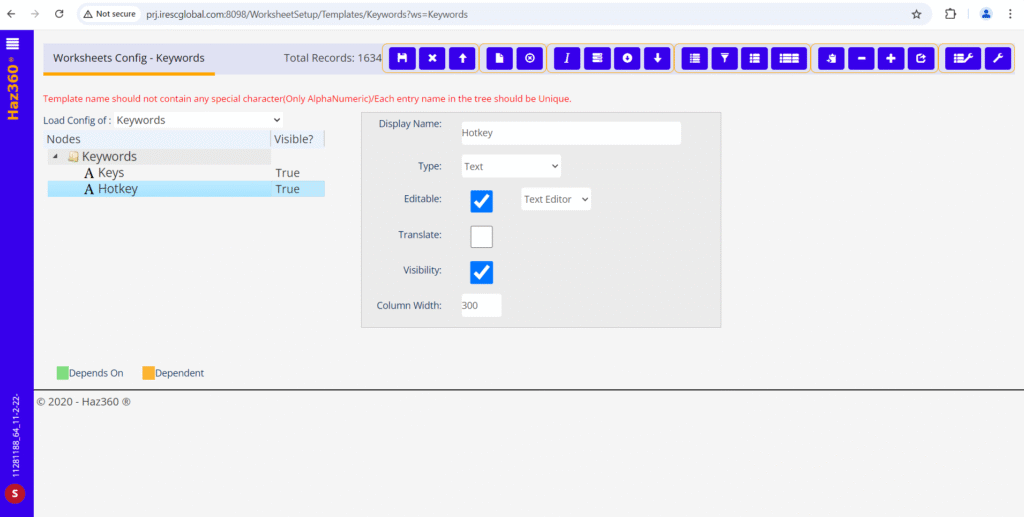
Task: Click the filter funnel toolbar icon
Action: tap(724, 59)
